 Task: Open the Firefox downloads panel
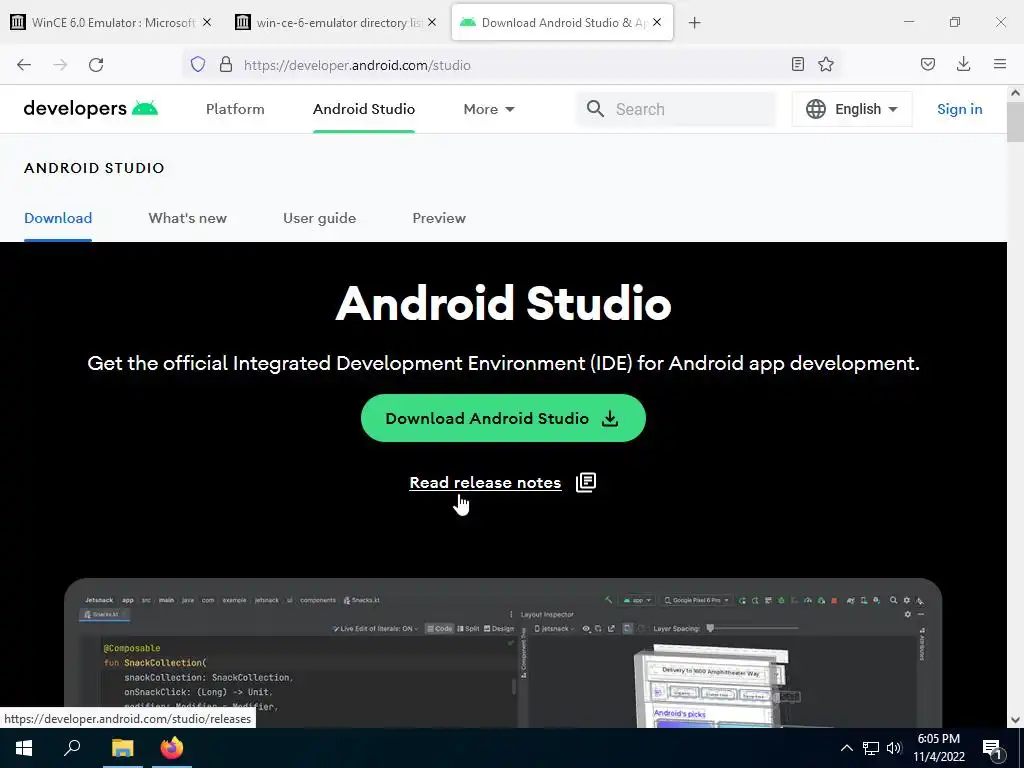(x=963, y=64)
